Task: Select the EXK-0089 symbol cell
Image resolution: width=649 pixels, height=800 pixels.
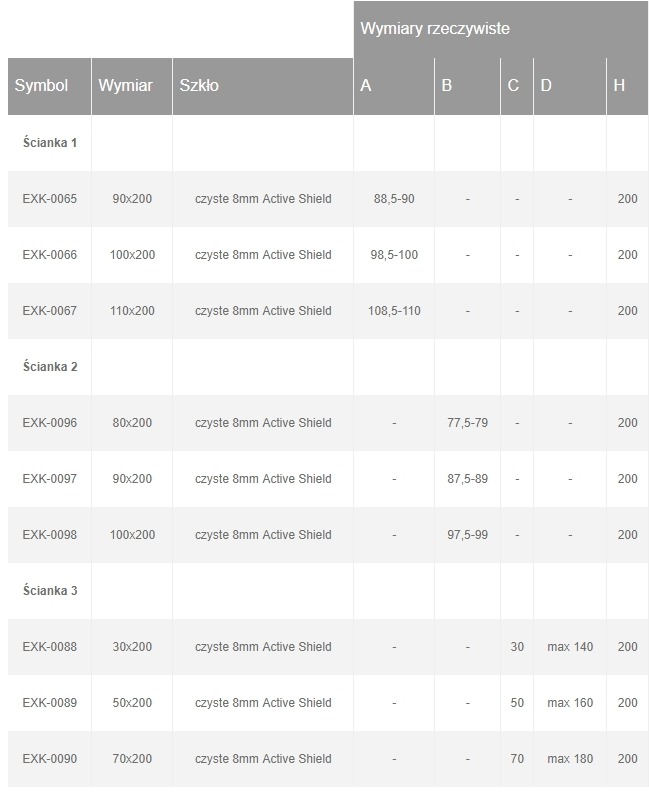Action: 49,703
